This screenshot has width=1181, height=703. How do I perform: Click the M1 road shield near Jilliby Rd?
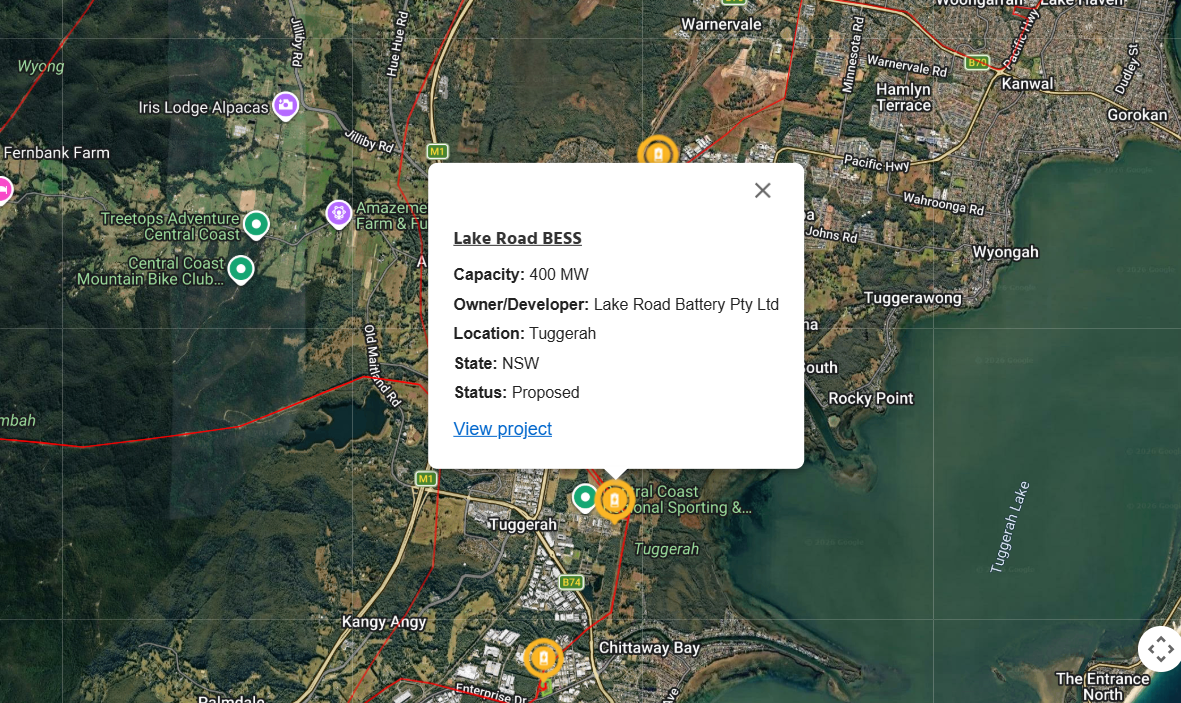438,151
